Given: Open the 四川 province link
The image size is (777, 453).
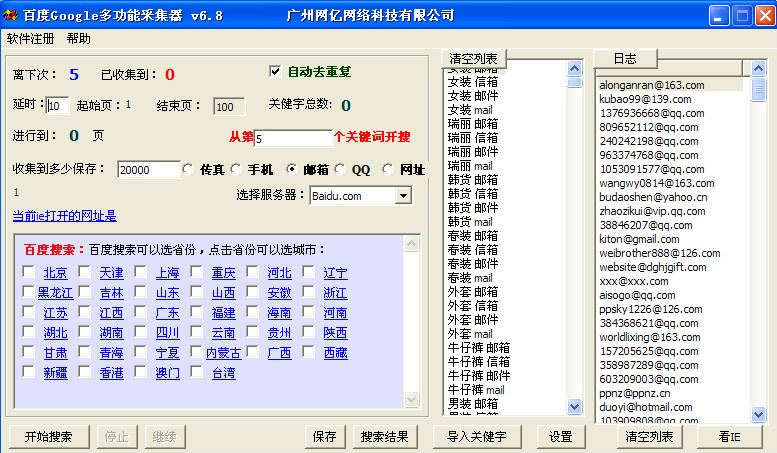Looking at the screenshot, I should [x=167, y=333].
